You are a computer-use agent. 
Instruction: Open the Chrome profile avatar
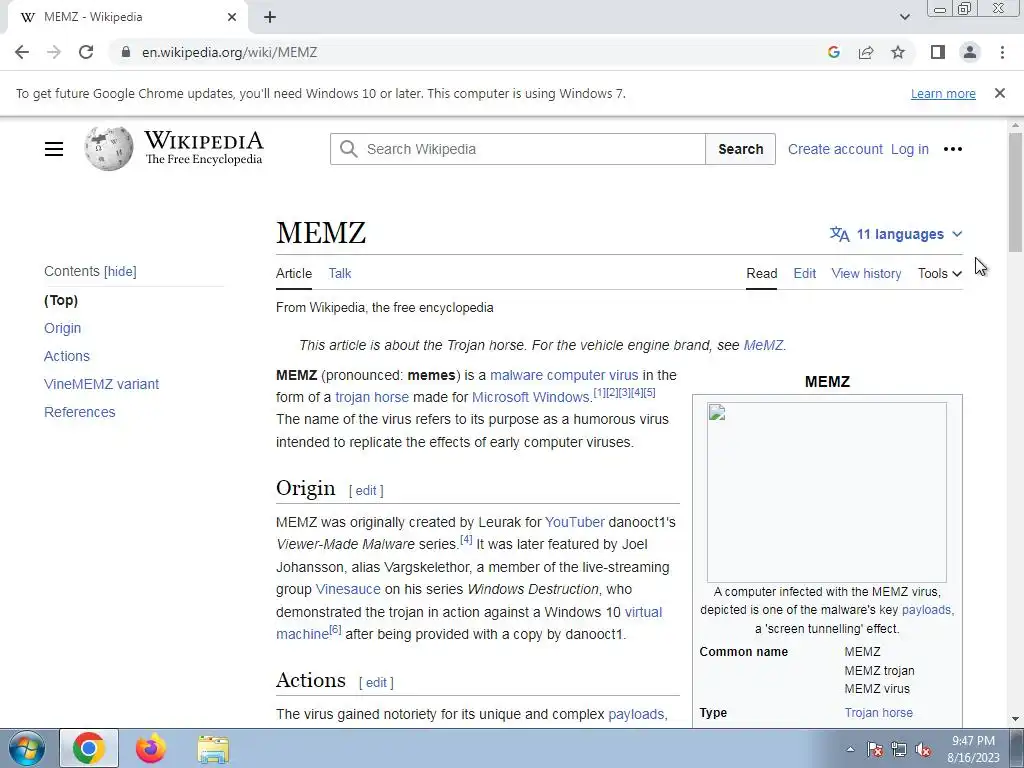(x=970, y=52)
